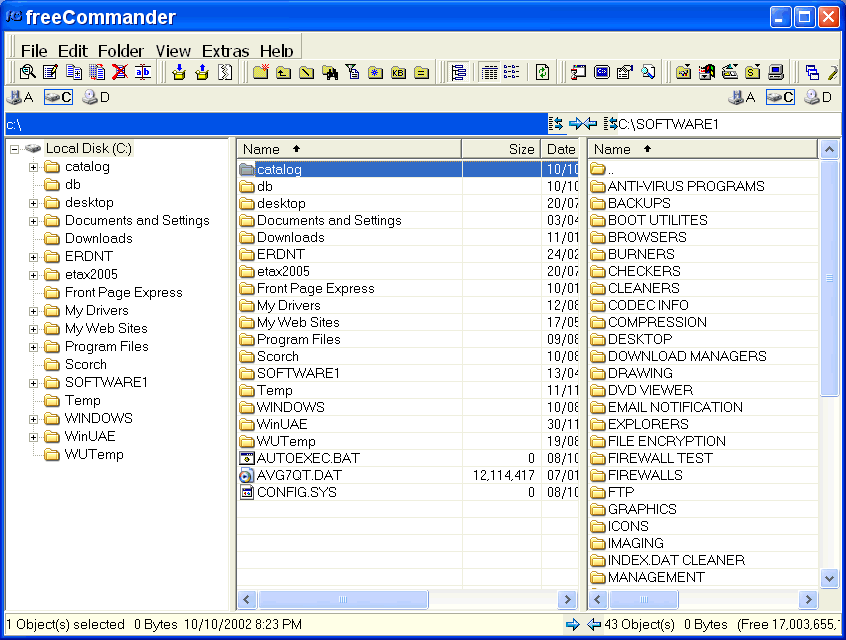Click right panel vertical scrollbar thumb
The width and height of the screenshot is (846, 640).
pyautogui.click(x=829, y=278)
